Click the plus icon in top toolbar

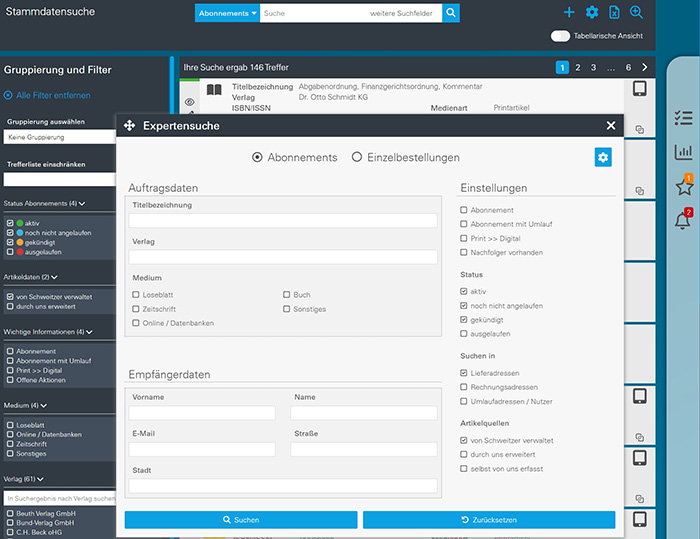pyautogui.click(x=569, y=13)
